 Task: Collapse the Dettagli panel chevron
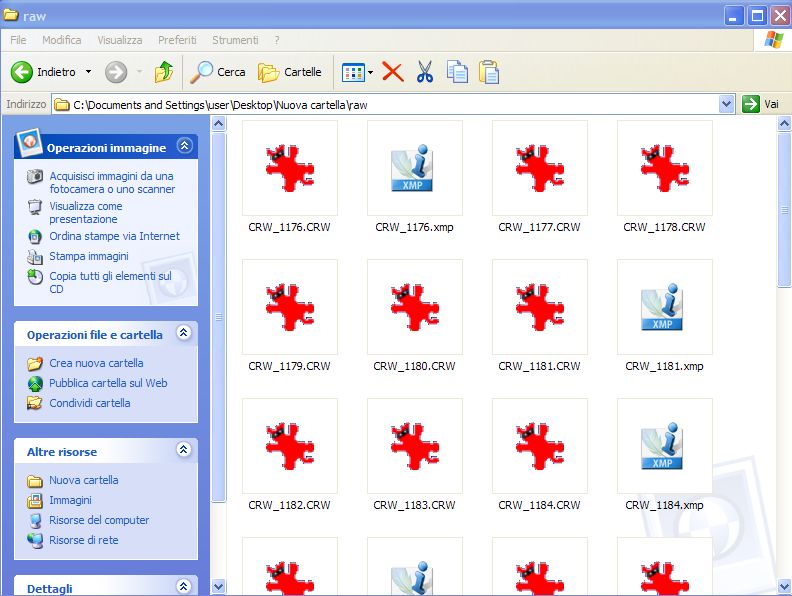(x=183, y=586)
